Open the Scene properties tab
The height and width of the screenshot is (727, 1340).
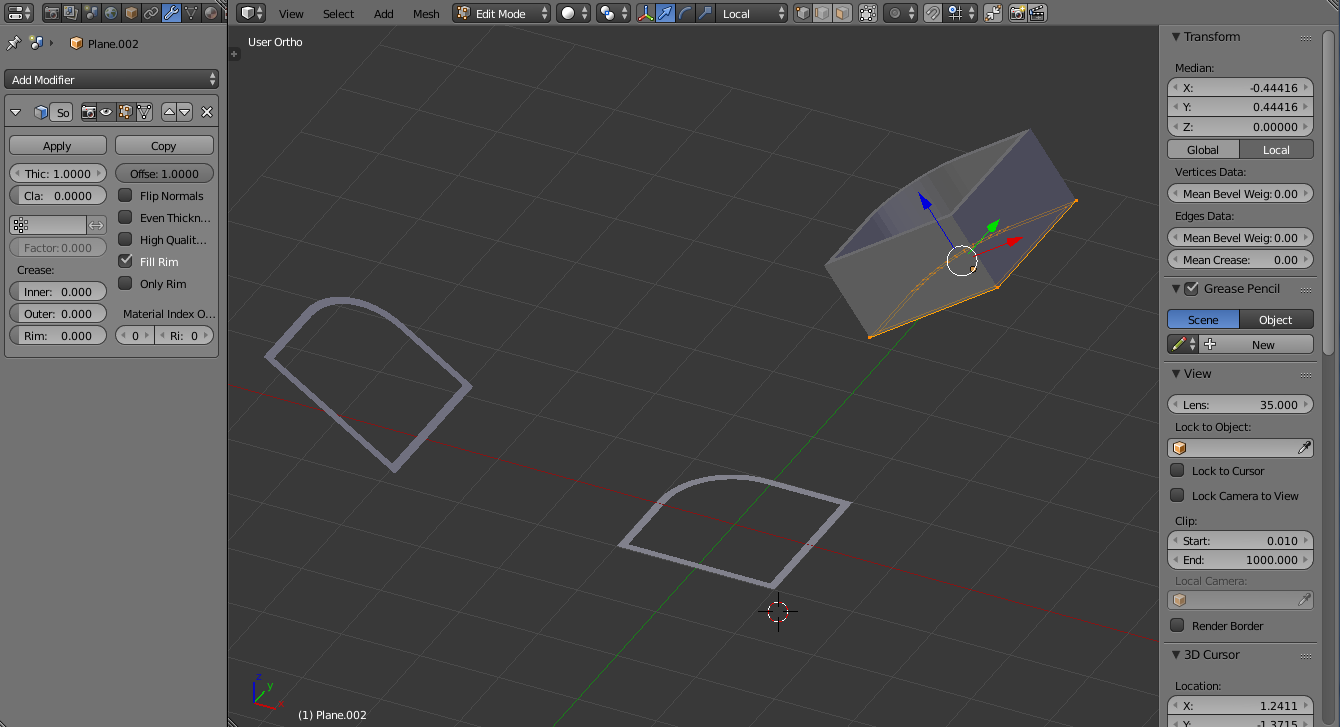(x=91, y=13)
